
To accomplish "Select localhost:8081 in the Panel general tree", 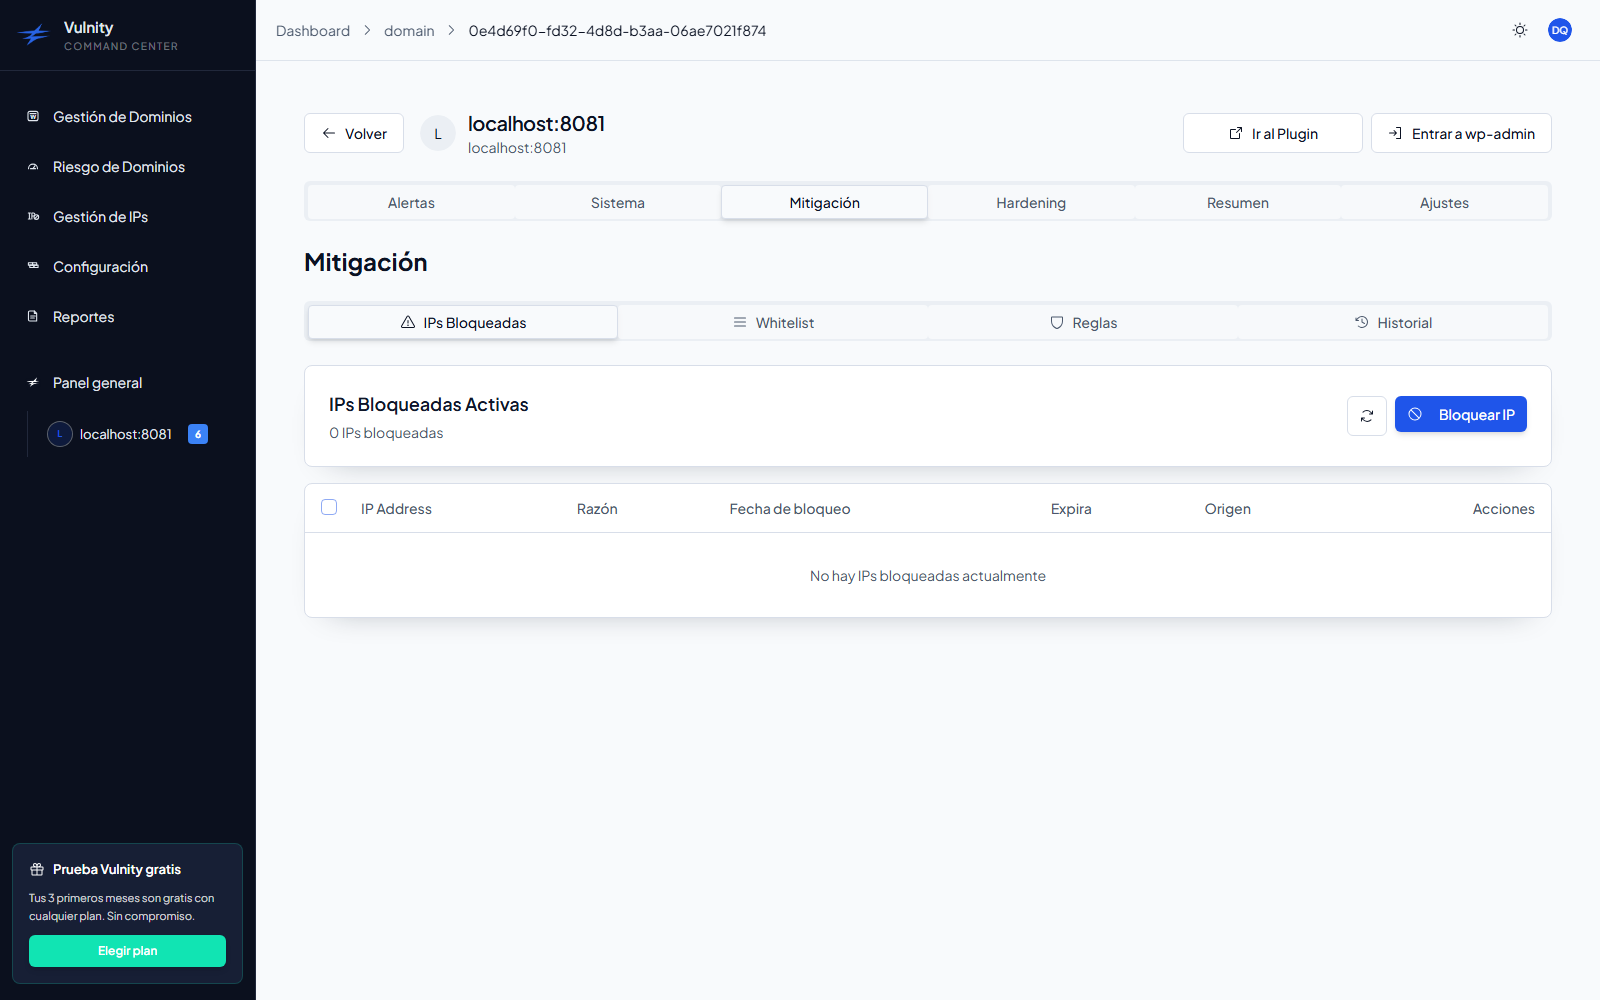I will [x=126, y=434].
